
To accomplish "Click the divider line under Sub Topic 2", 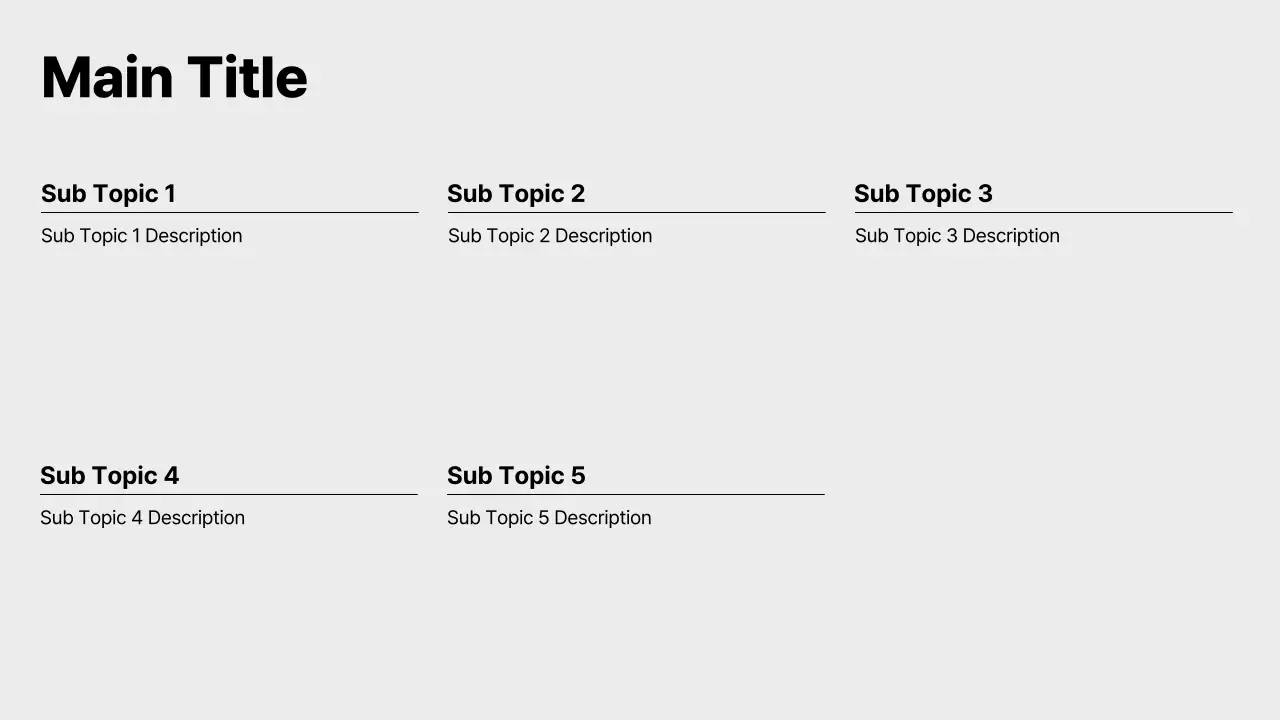I will pyautogui.click(x=636, y=212).
